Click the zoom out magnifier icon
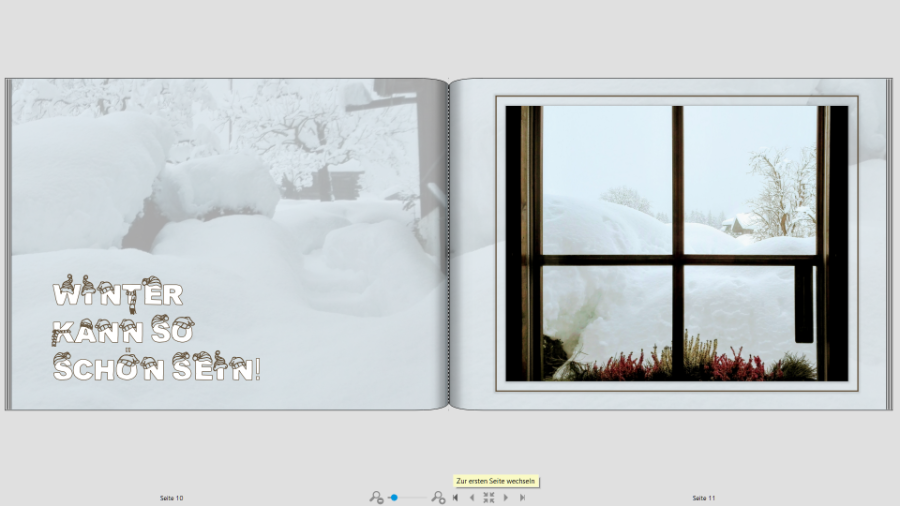This screenshot has height=506, width=900. coord(376,497)
